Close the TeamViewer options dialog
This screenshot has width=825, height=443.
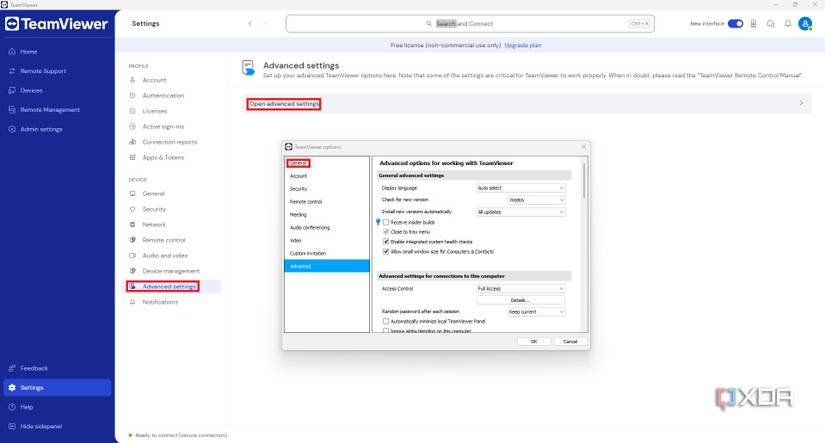coord(583,147)
